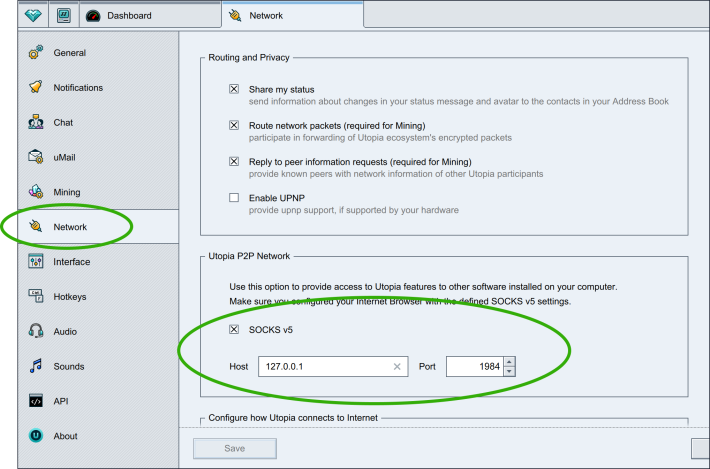Screen dimensions: 710x469
Task: Open the API terminal icon
Action: [x=35, y=401]
